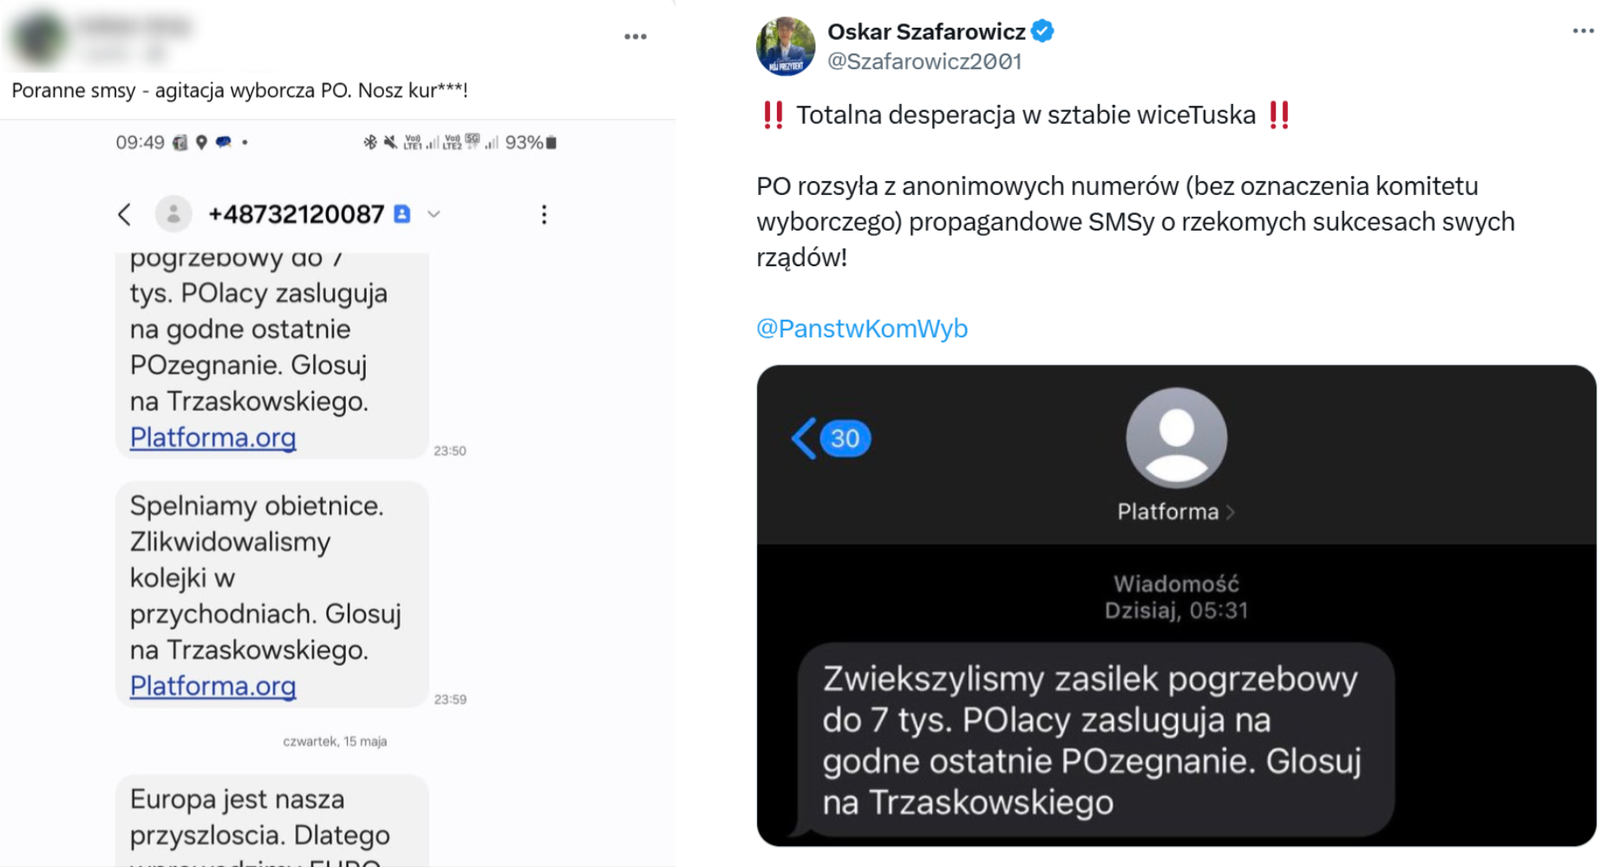Open the Platforma.org link in the first SMS
This screenshot has width=1620, height=867.
(x=212, y=437)
